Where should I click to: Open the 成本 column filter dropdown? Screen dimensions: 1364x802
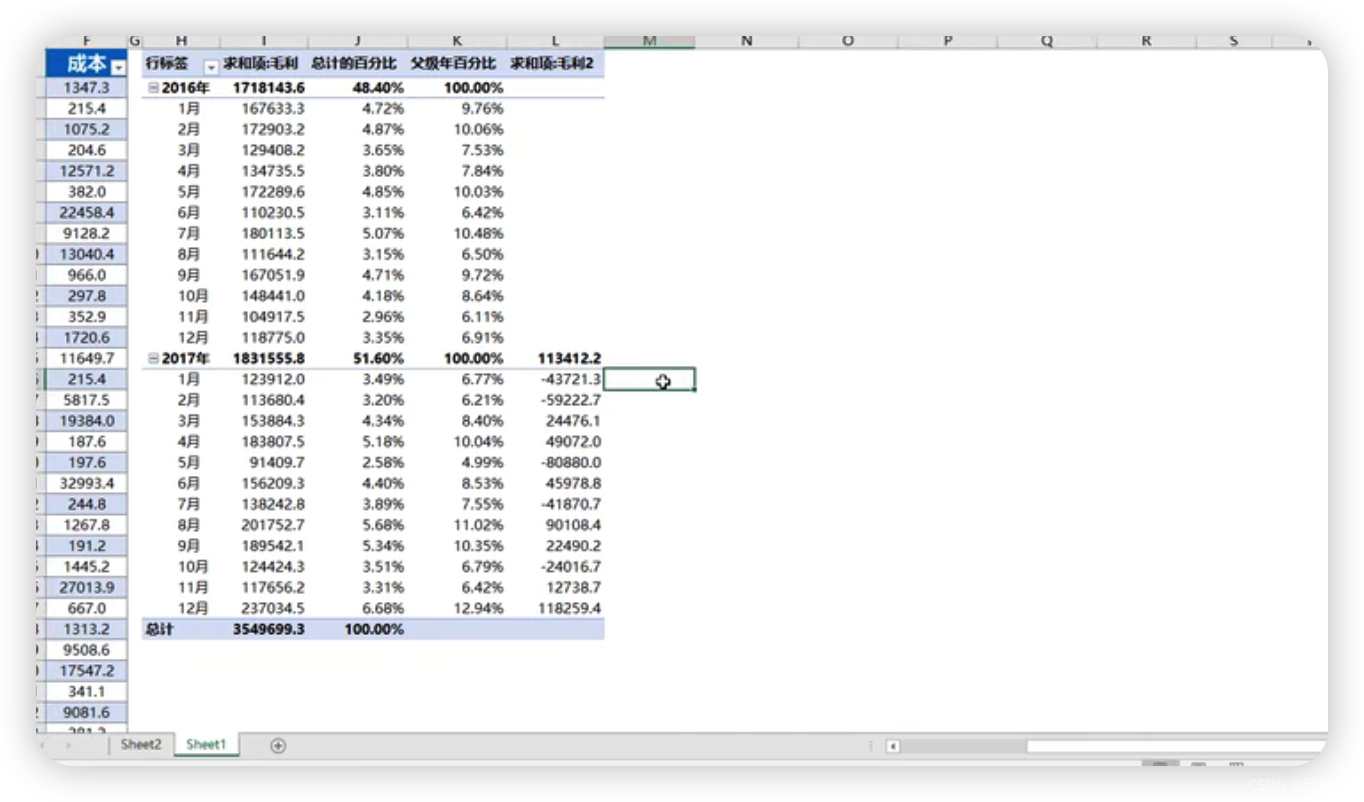(x=119, y=66)
